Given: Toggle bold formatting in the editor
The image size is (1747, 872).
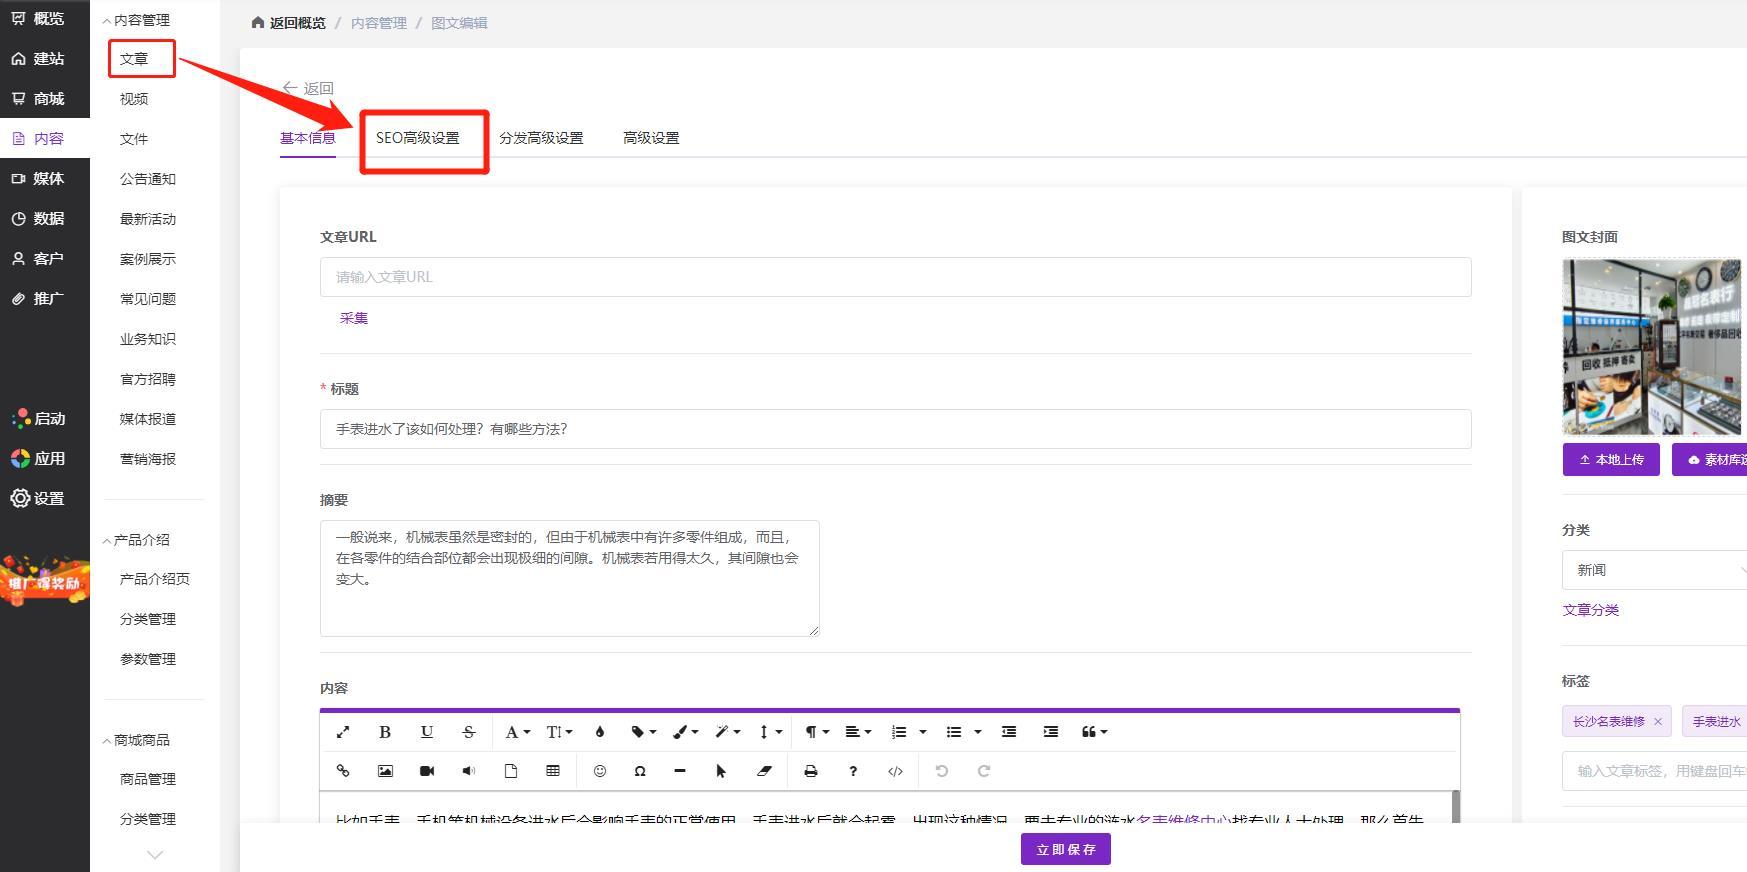Looking at the screenshot, I should pyautogui.click(x=384, y=732).
